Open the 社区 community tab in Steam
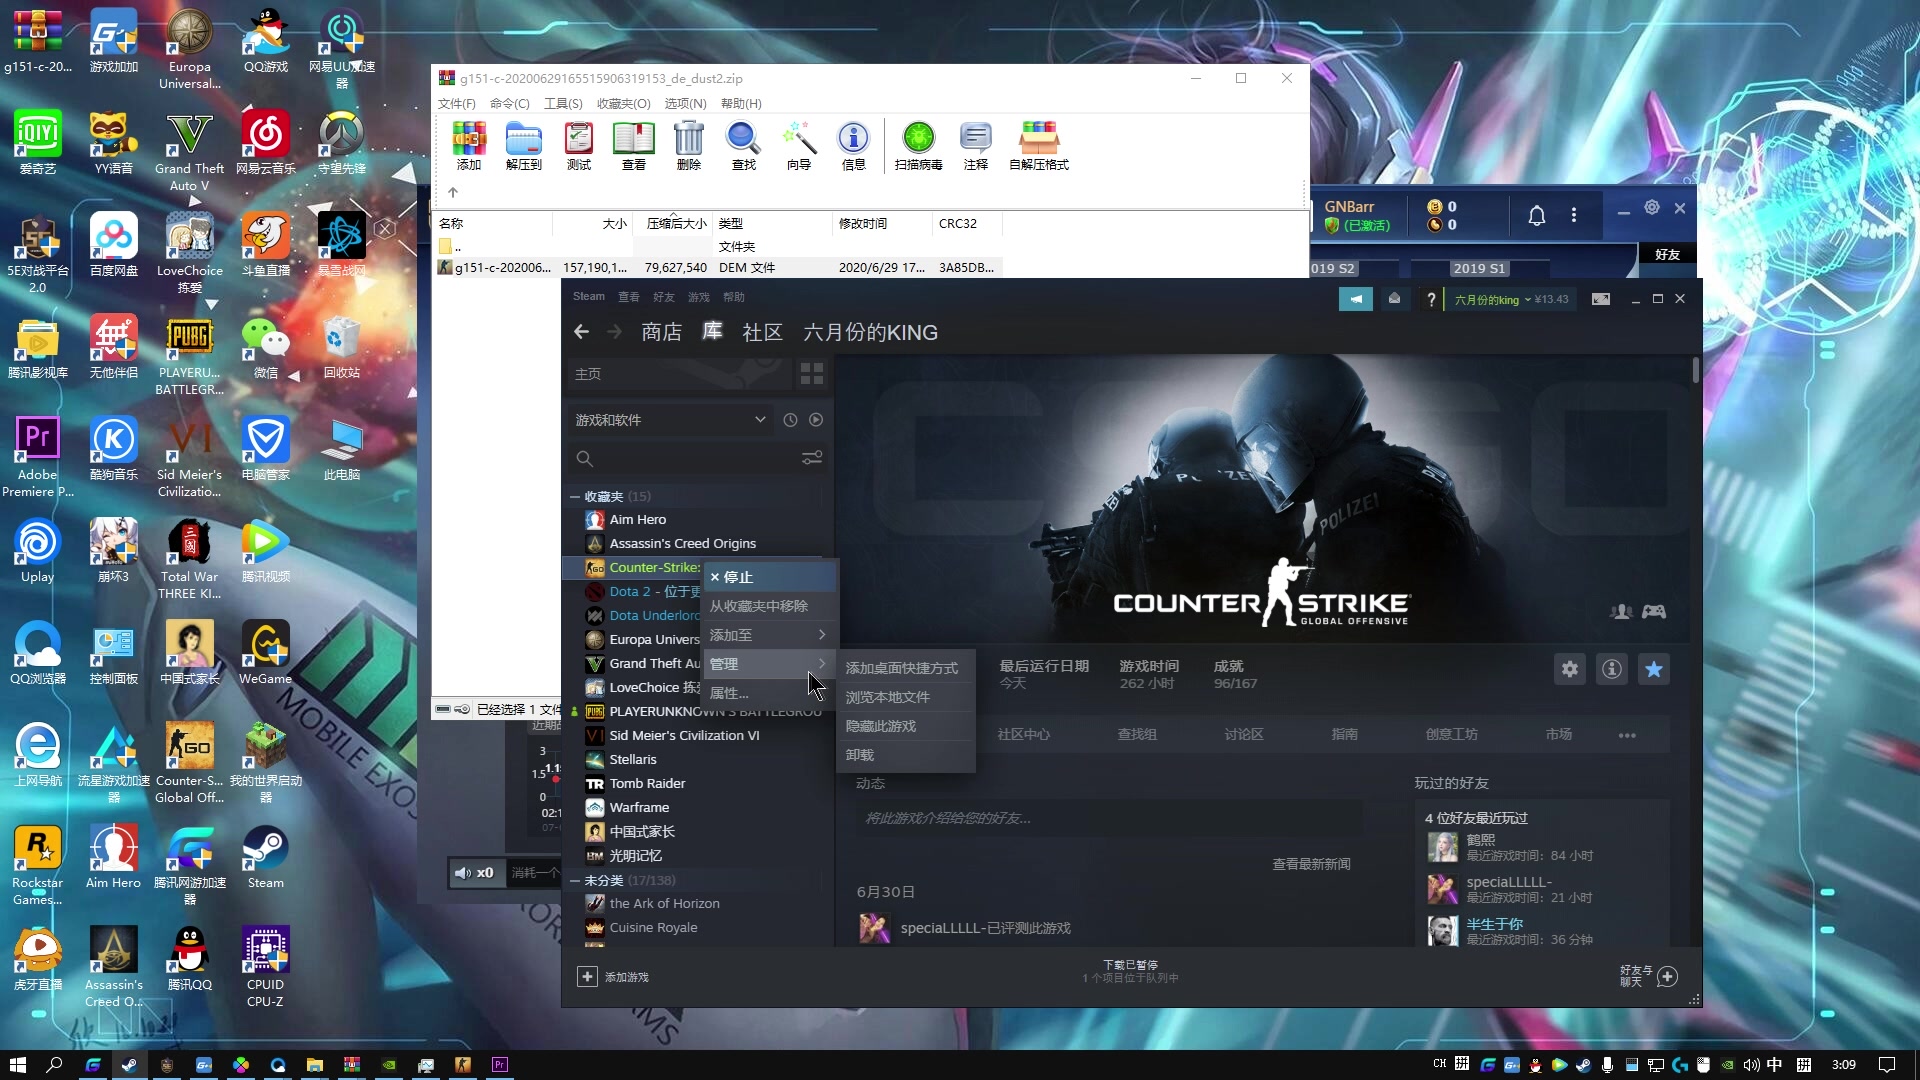1920x1080 pixels. (762, 332)
